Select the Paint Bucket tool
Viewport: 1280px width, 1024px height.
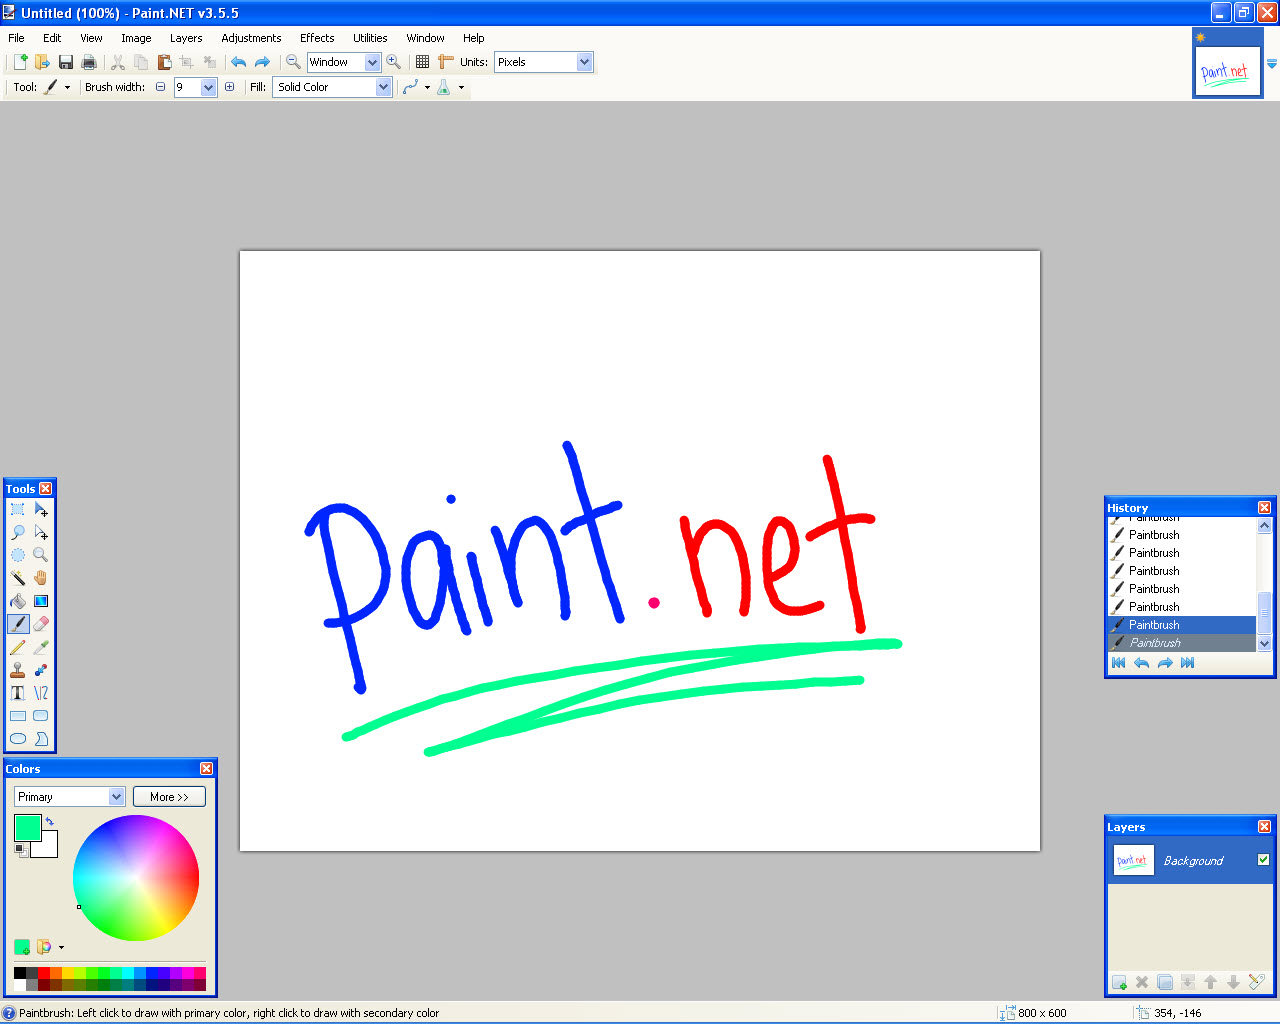tap(18, 601)
